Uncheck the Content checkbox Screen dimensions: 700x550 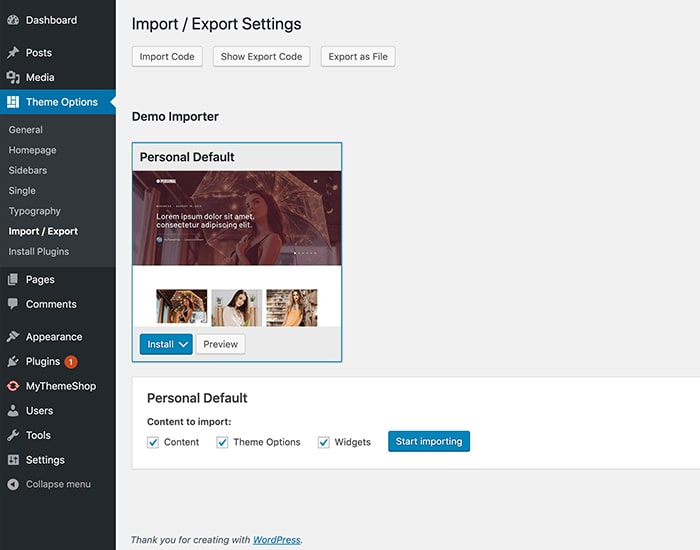click(x=153, y=442)
